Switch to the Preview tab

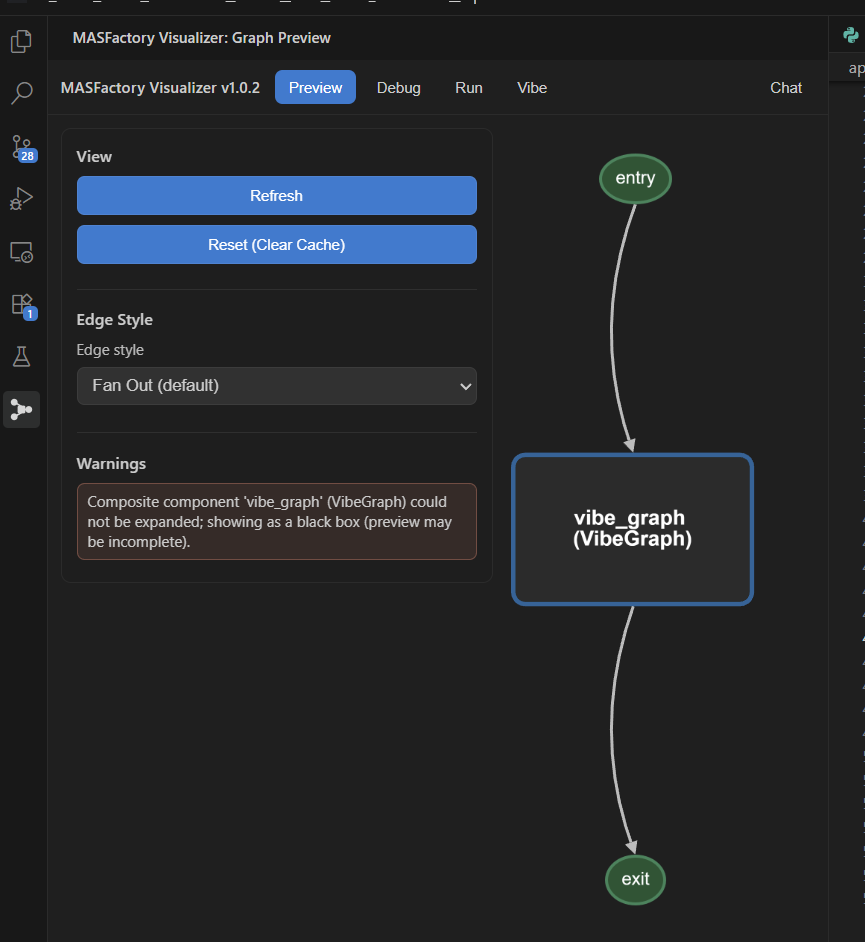click(315, 88)
